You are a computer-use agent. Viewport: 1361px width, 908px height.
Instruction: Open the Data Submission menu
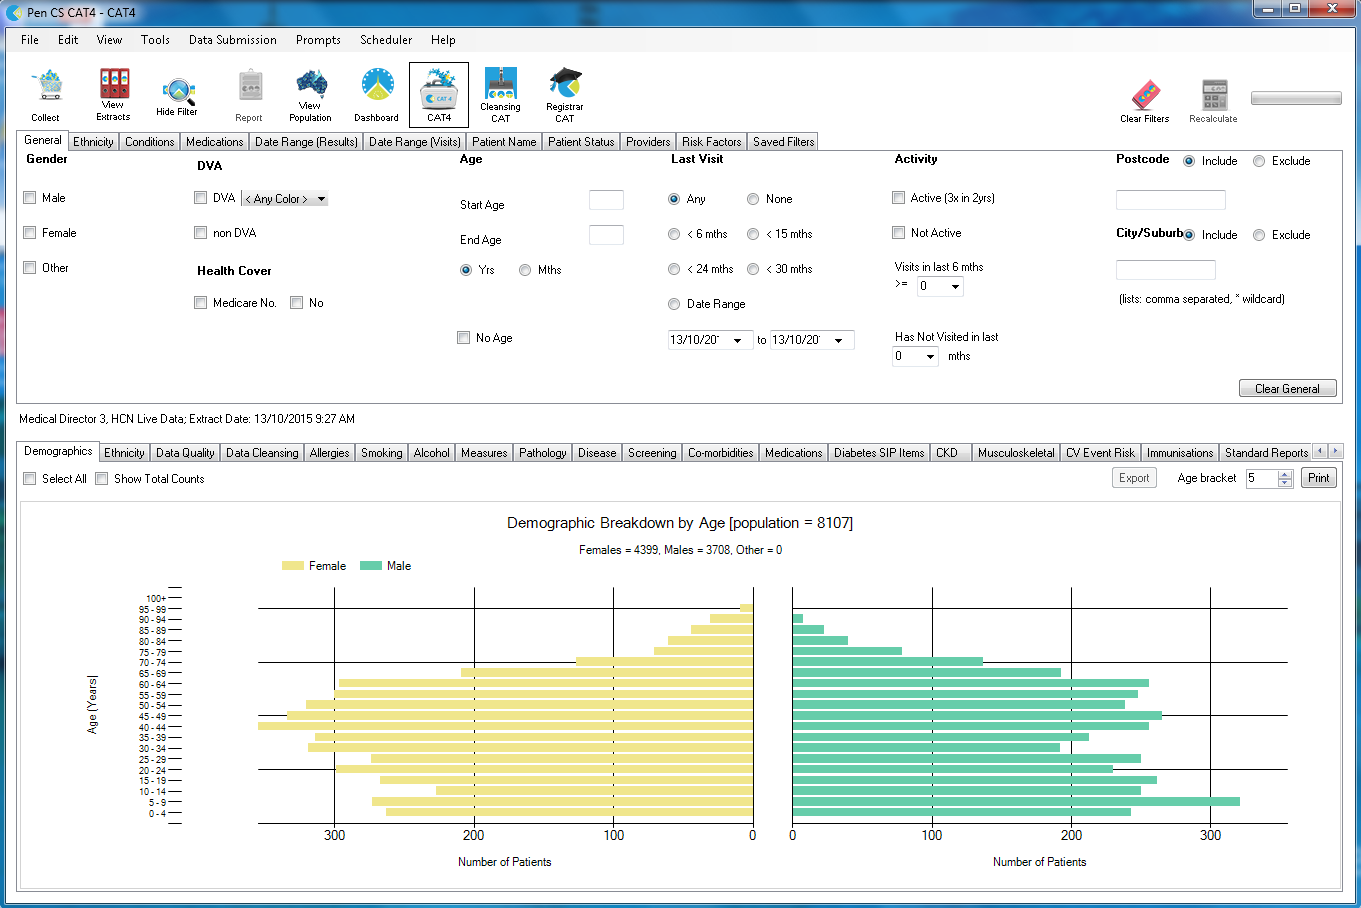point(233,40)
